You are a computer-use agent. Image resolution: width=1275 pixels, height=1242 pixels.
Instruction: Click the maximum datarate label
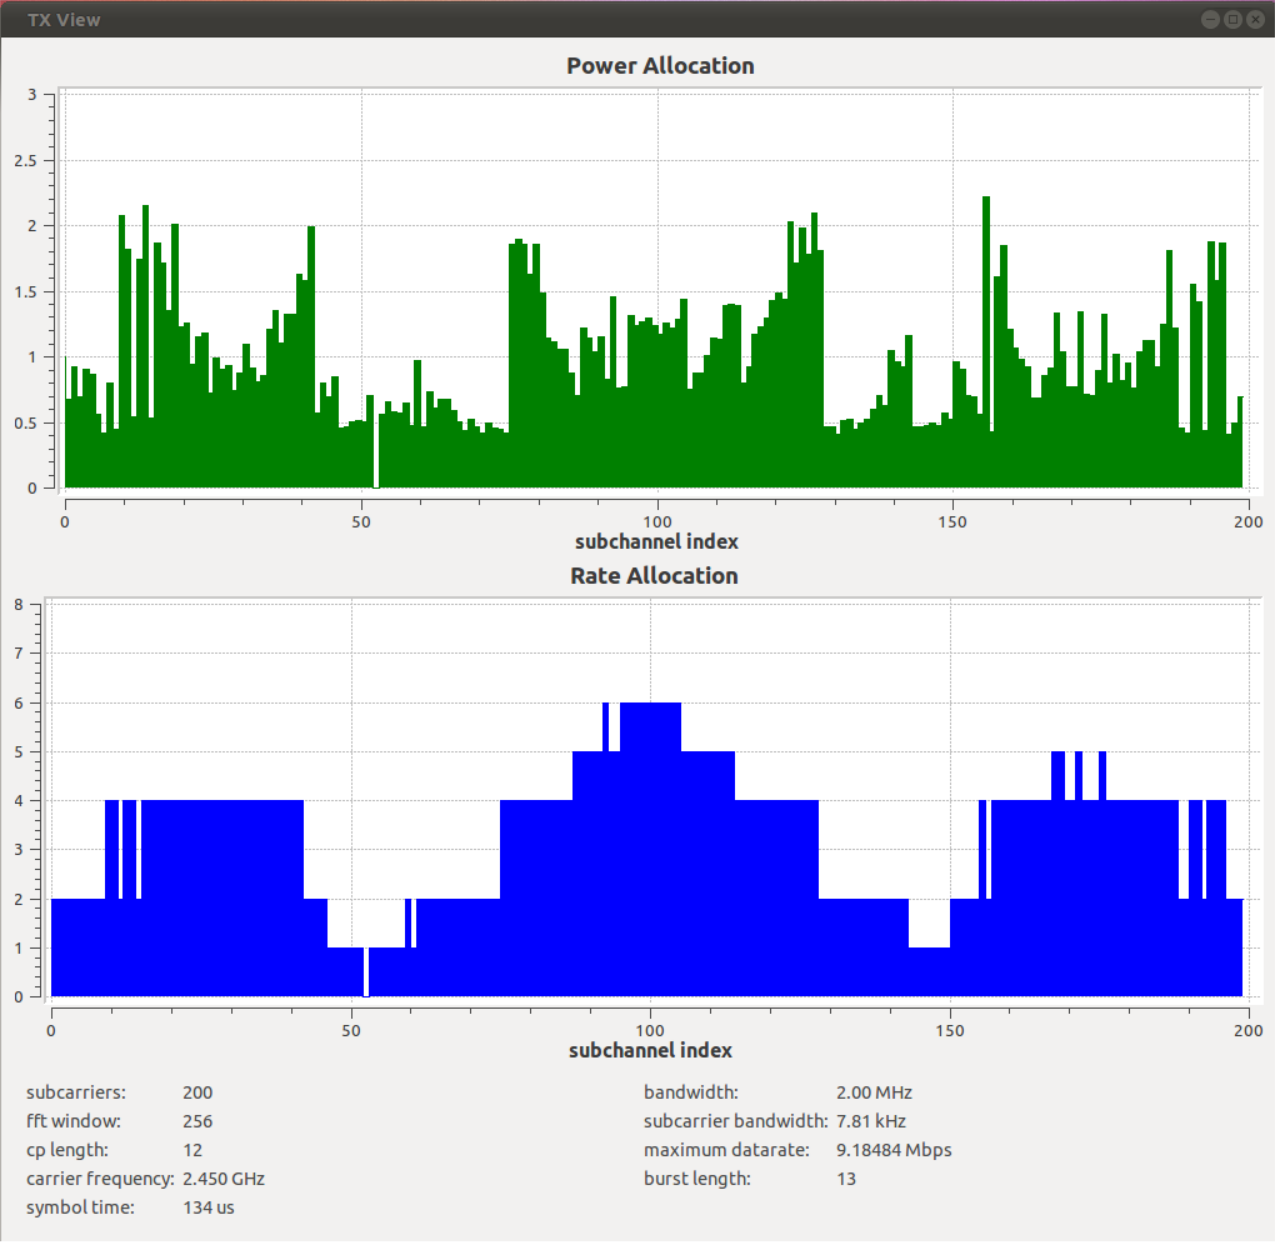tap(727, 1150)
